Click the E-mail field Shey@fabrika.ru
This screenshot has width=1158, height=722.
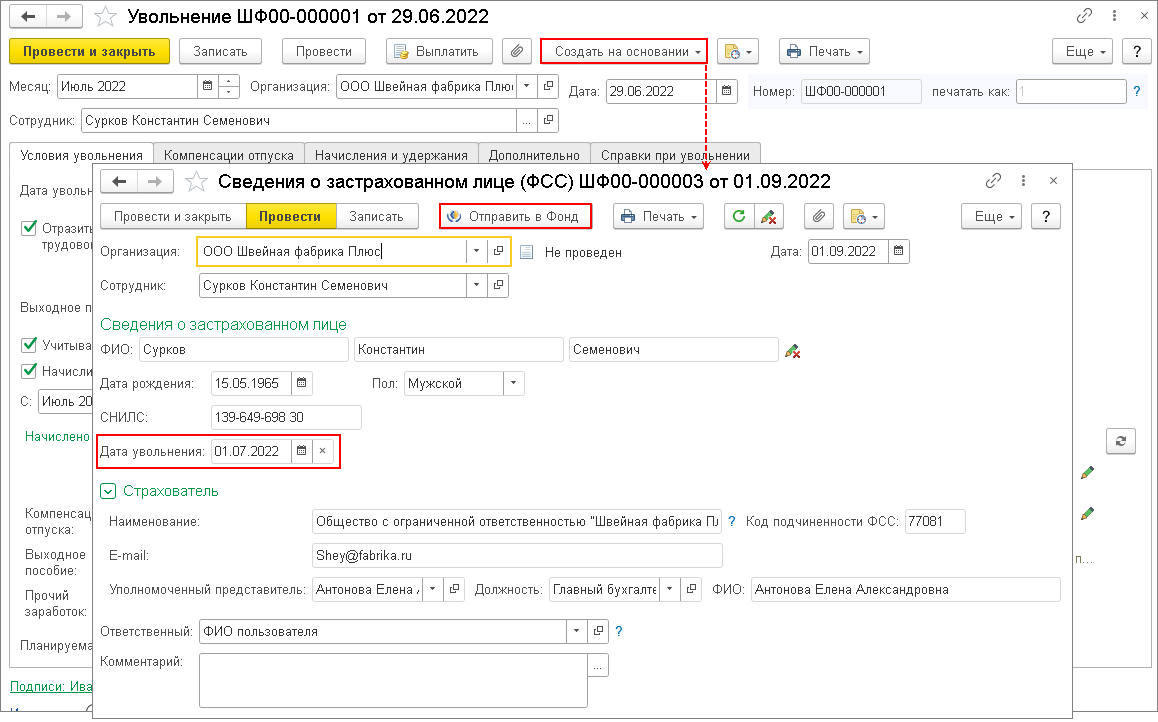(517, 555)
